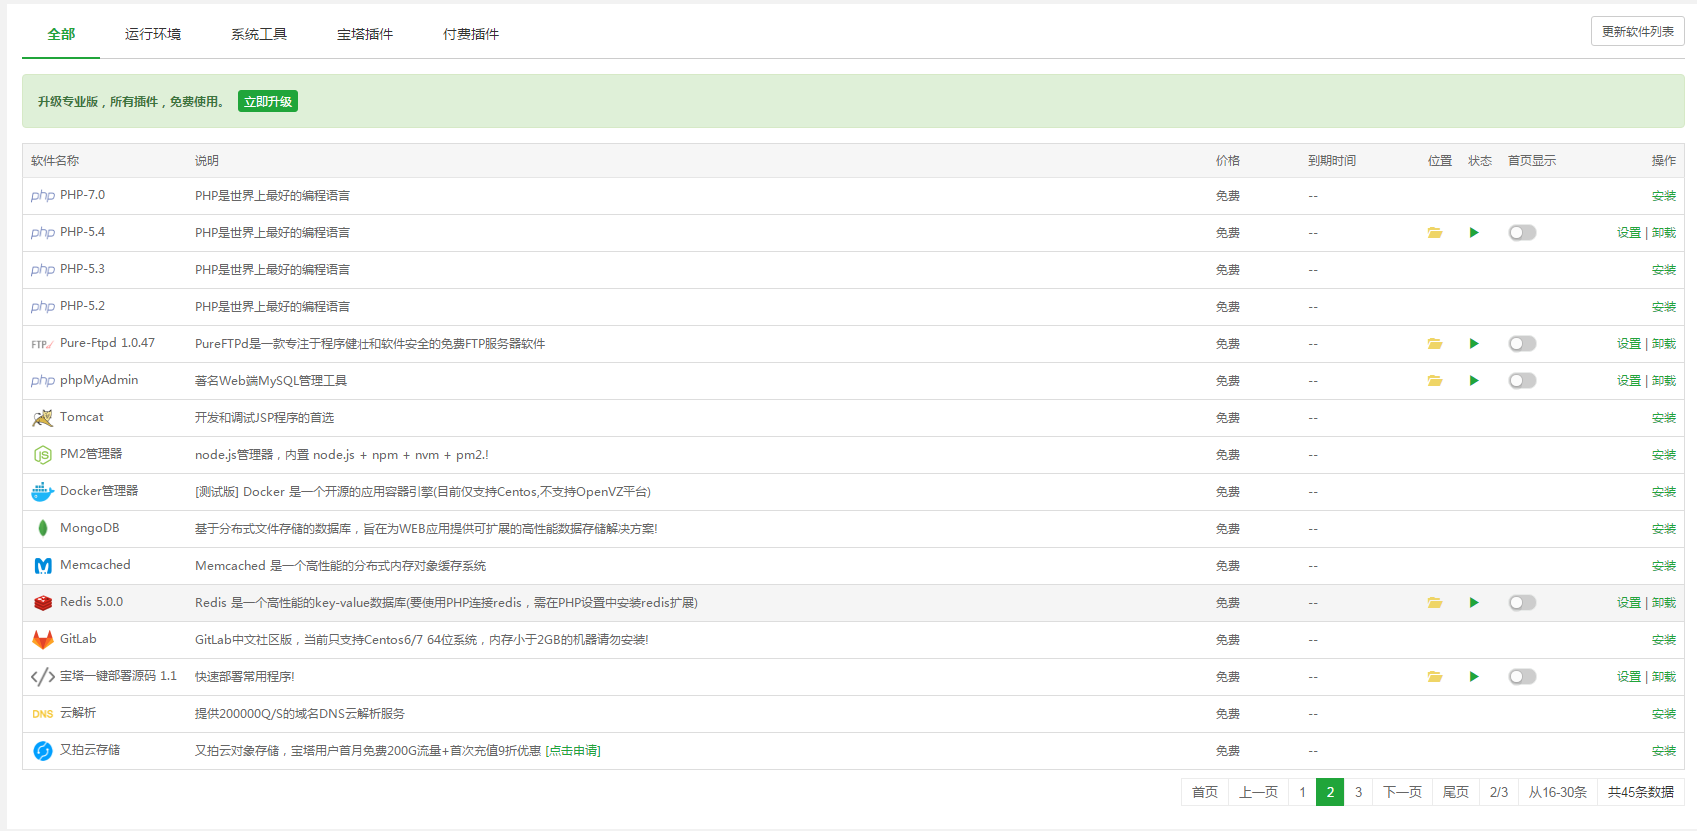1697x831 pixels.
Task: Open folder location for PHP-5.4
Action: click(x=1435, y=233)
